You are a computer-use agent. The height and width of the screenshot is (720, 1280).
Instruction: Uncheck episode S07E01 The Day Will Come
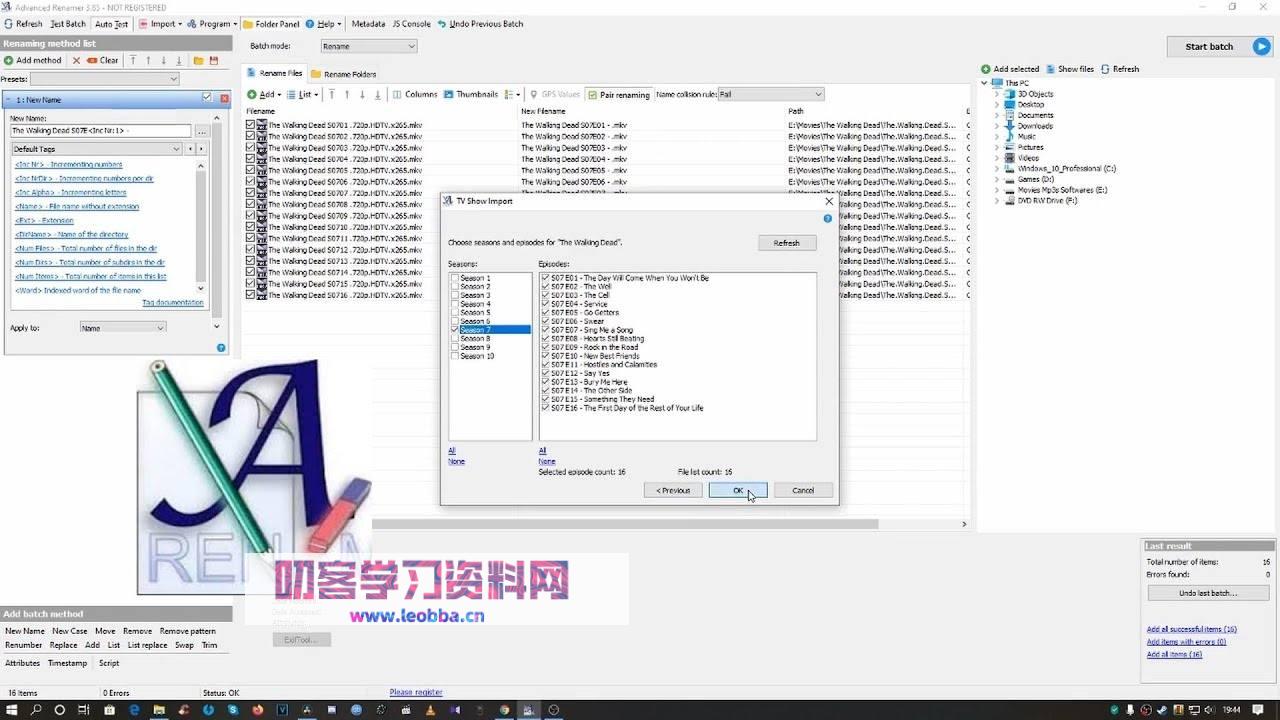coord(545,278)
